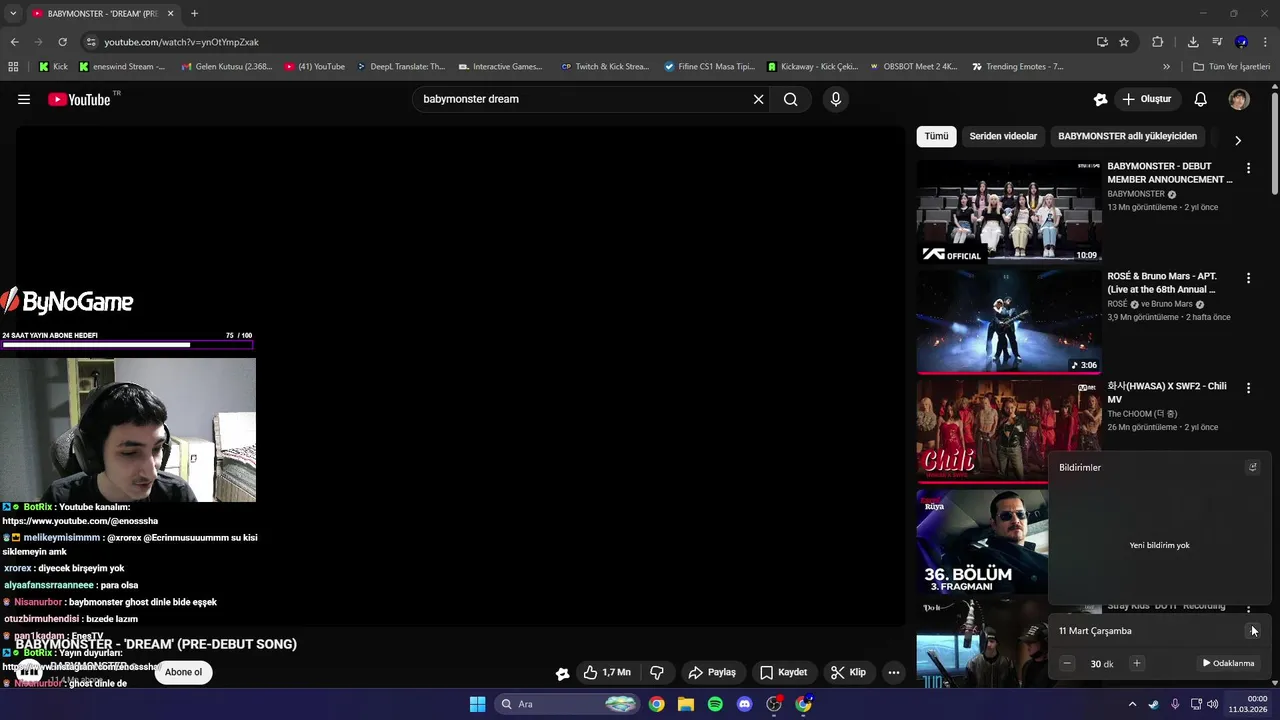Click sparkle icon left of like button
Screen dimensions: 1280x720
click(563, 673)
